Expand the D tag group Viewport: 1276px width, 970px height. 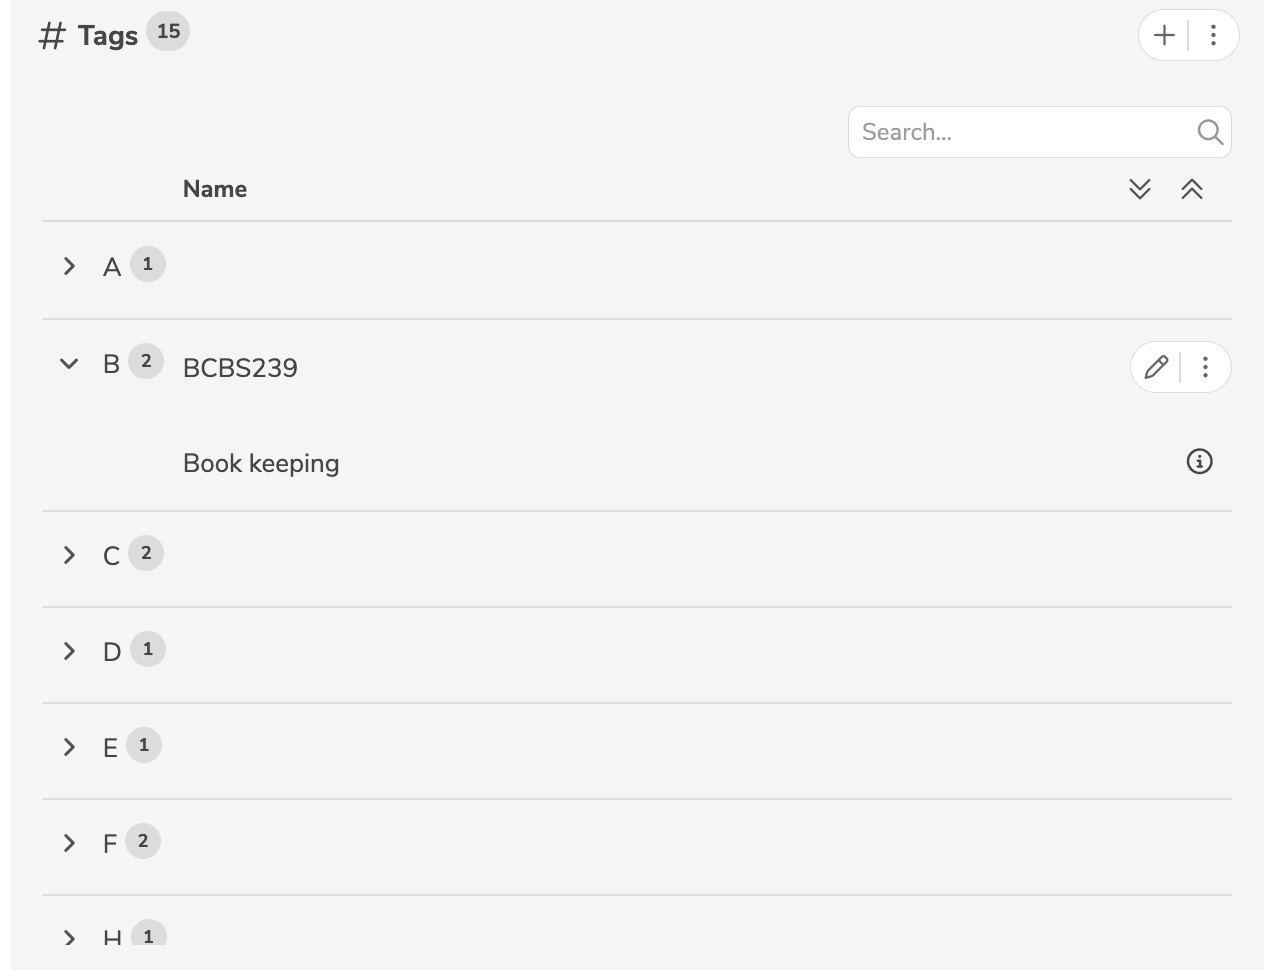tap(69, 651)
